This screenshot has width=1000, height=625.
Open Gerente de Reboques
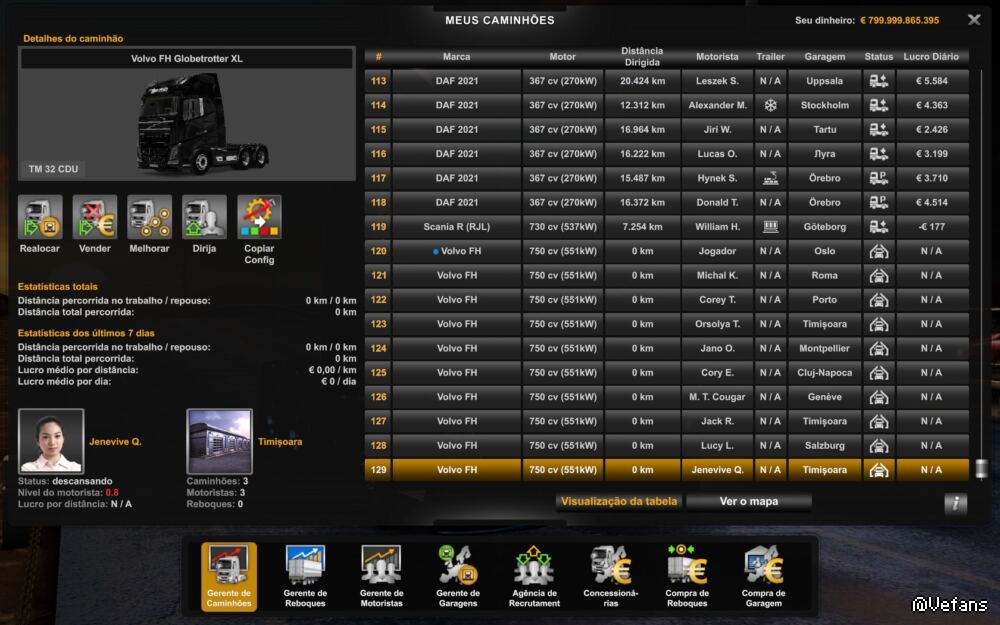tap(305, 577)
